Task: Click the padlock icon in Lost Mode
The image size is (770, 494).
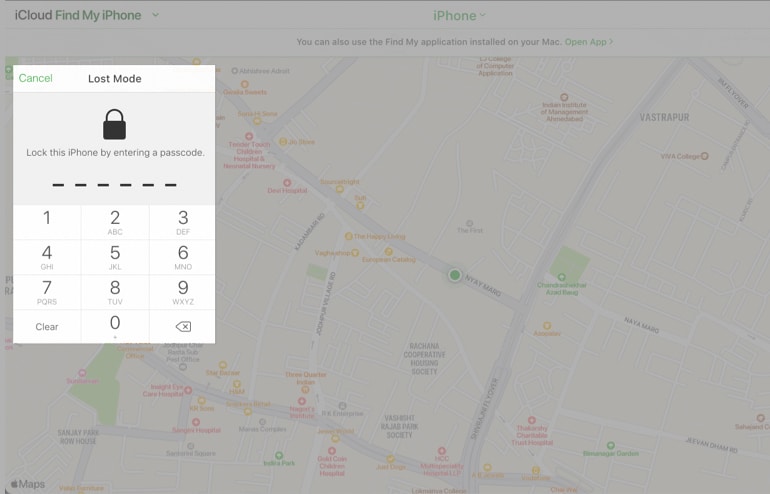Action: pos(114,125)
